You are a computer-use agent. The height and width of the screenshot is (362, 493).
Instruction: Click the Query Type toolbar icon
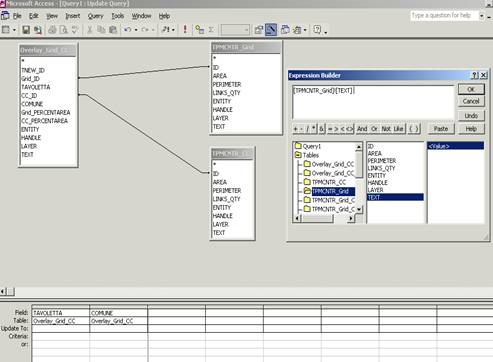[x=166, y=30]
